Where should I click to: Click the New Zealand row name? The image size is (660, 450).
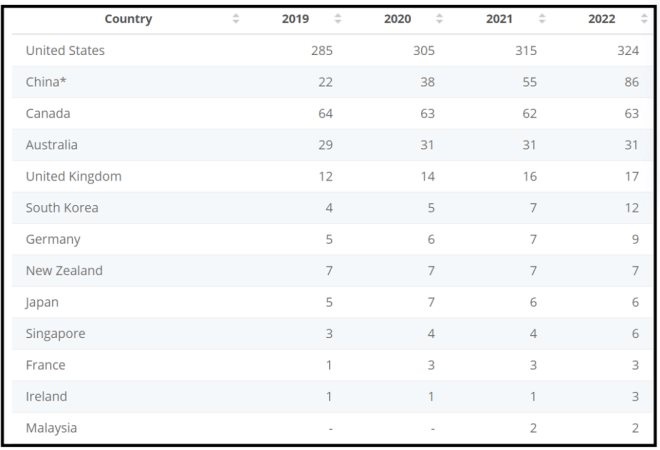[x=64, y=271]
